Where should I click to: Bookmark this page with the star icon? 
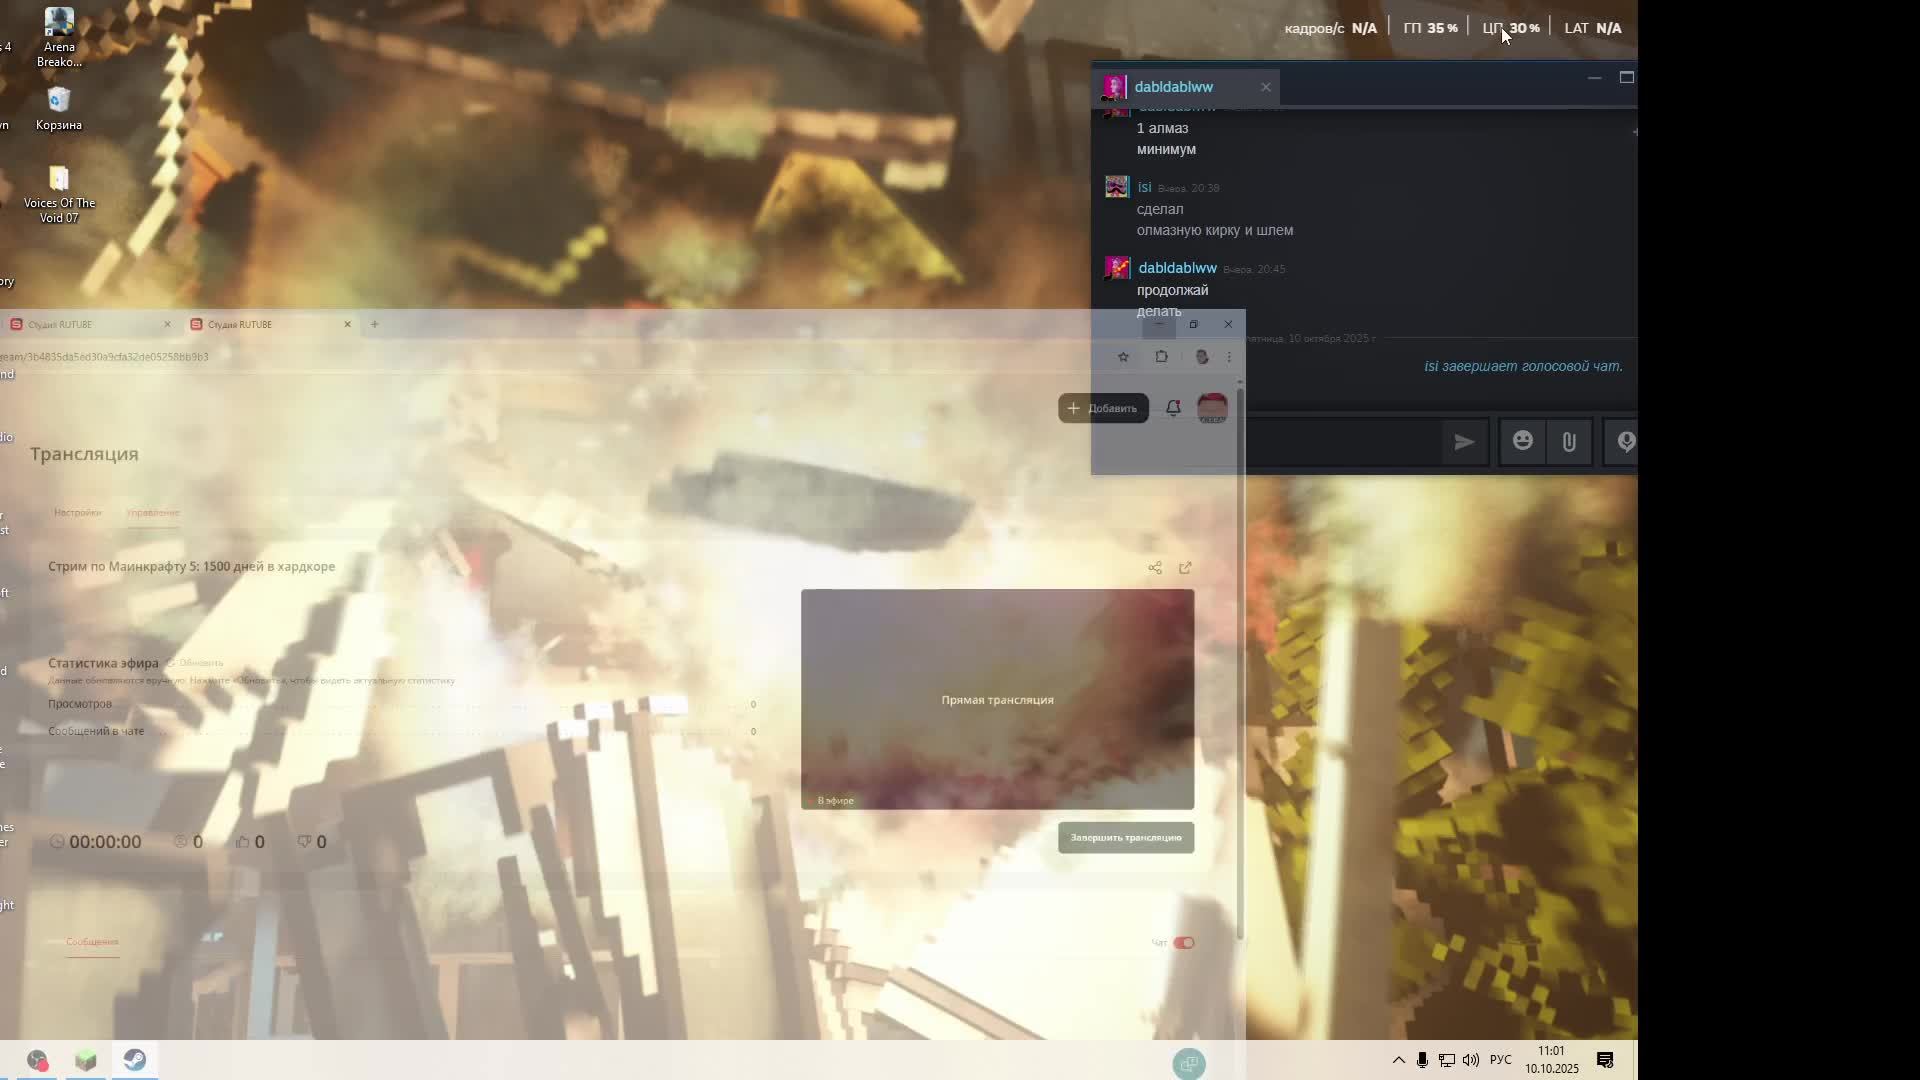[1123, 357]
